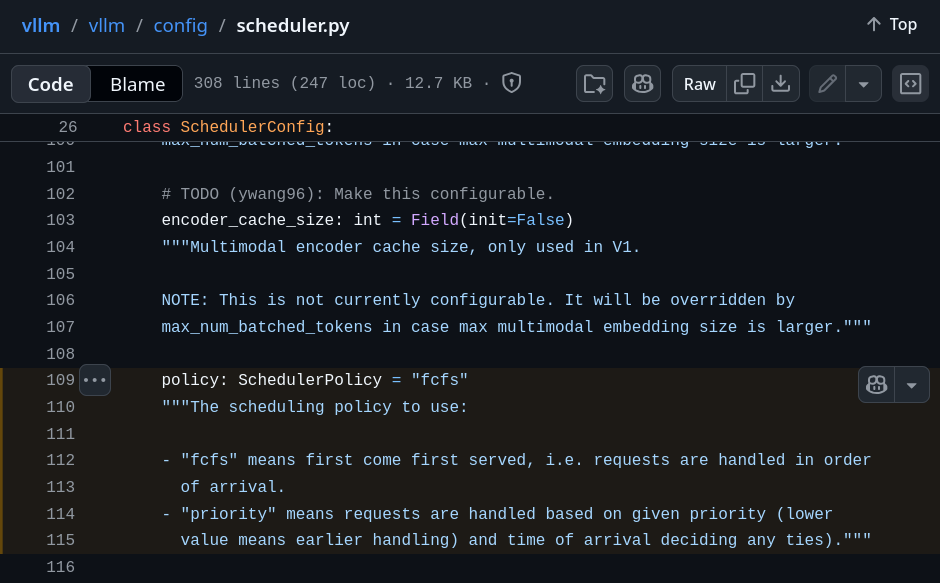Click the sticky class SchedulerConfig header line

pyautogui.click(x=228, y=127)
